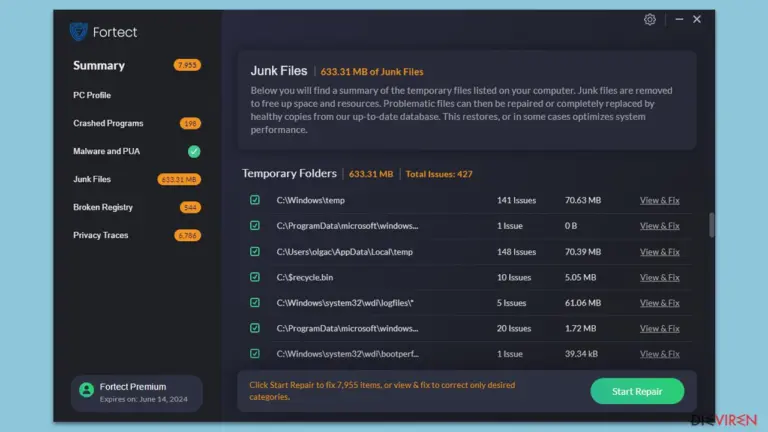This screenshot has height=432, width=768.
Task: Click View & Fix for AppData\Local\temp
Action: (659, 252)
